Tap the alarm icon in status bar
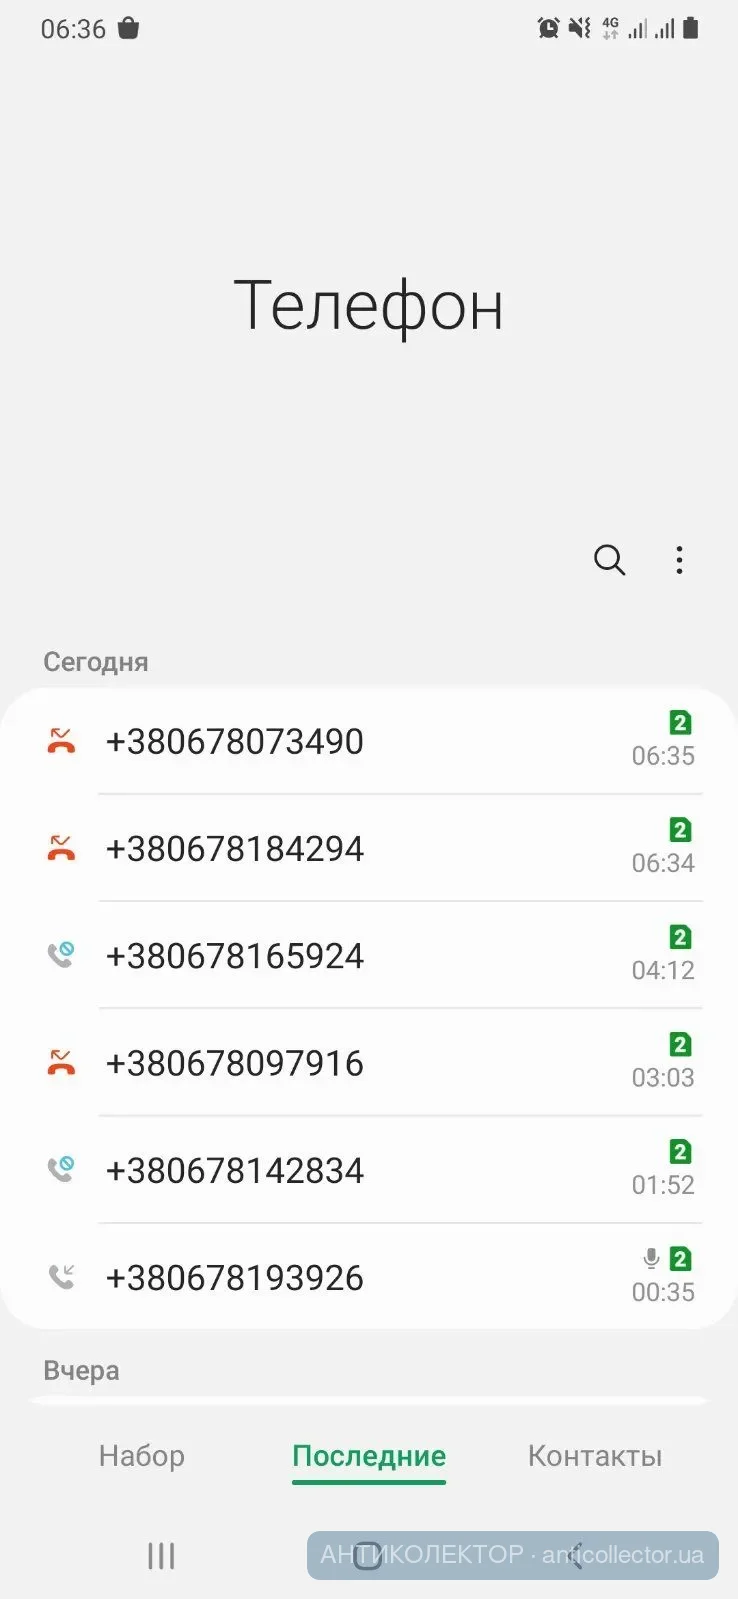738x1599 pixels. [548, 29]
